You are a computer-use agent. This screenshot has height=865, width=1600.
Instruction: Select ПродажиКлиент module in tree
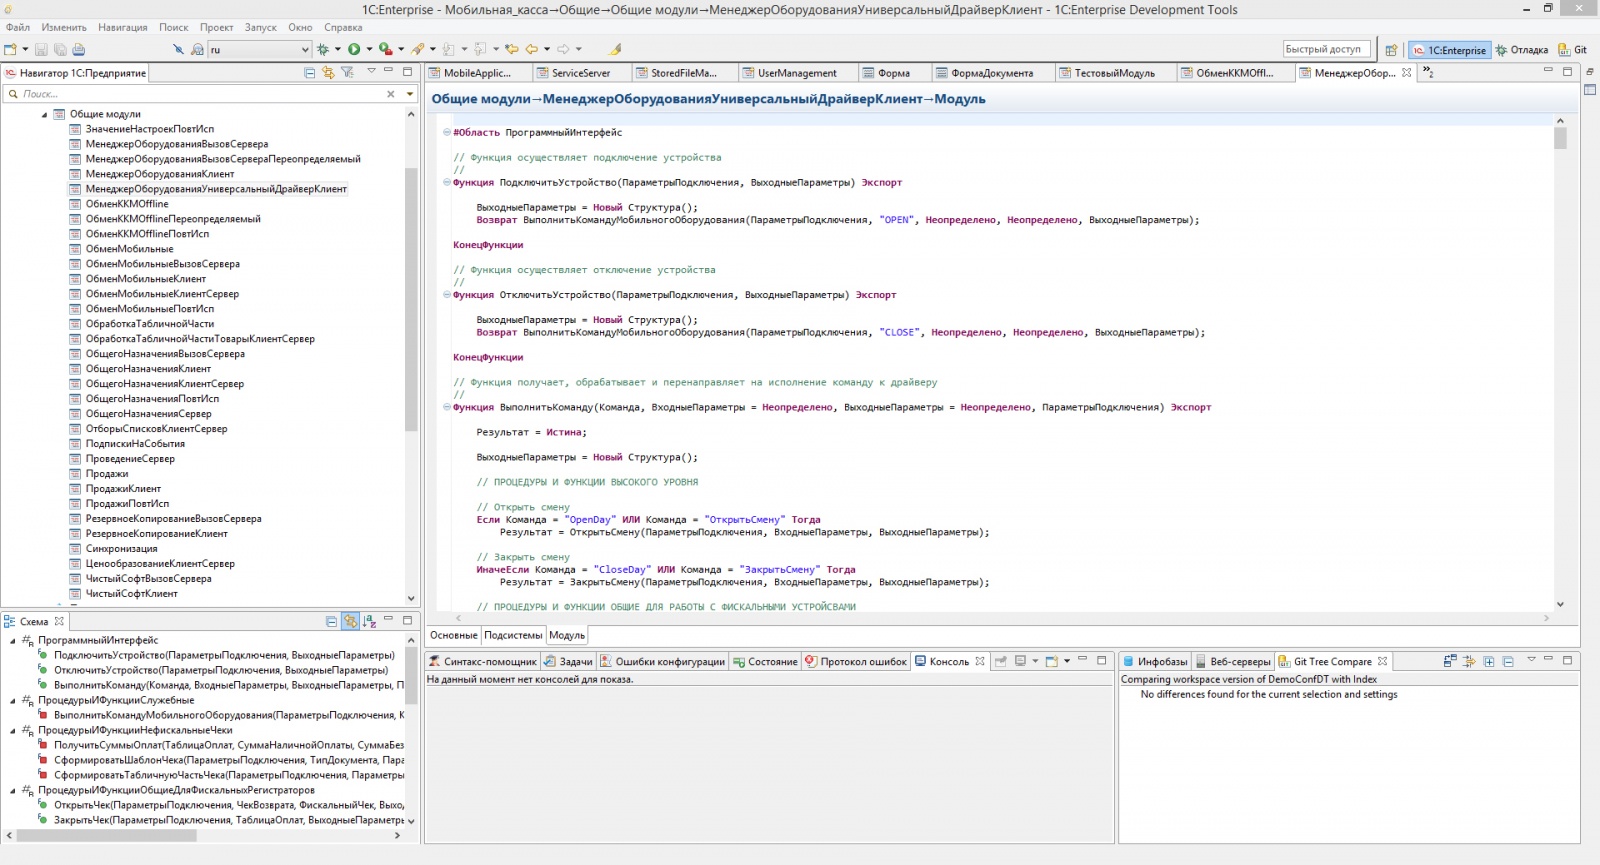pos(123,489)
